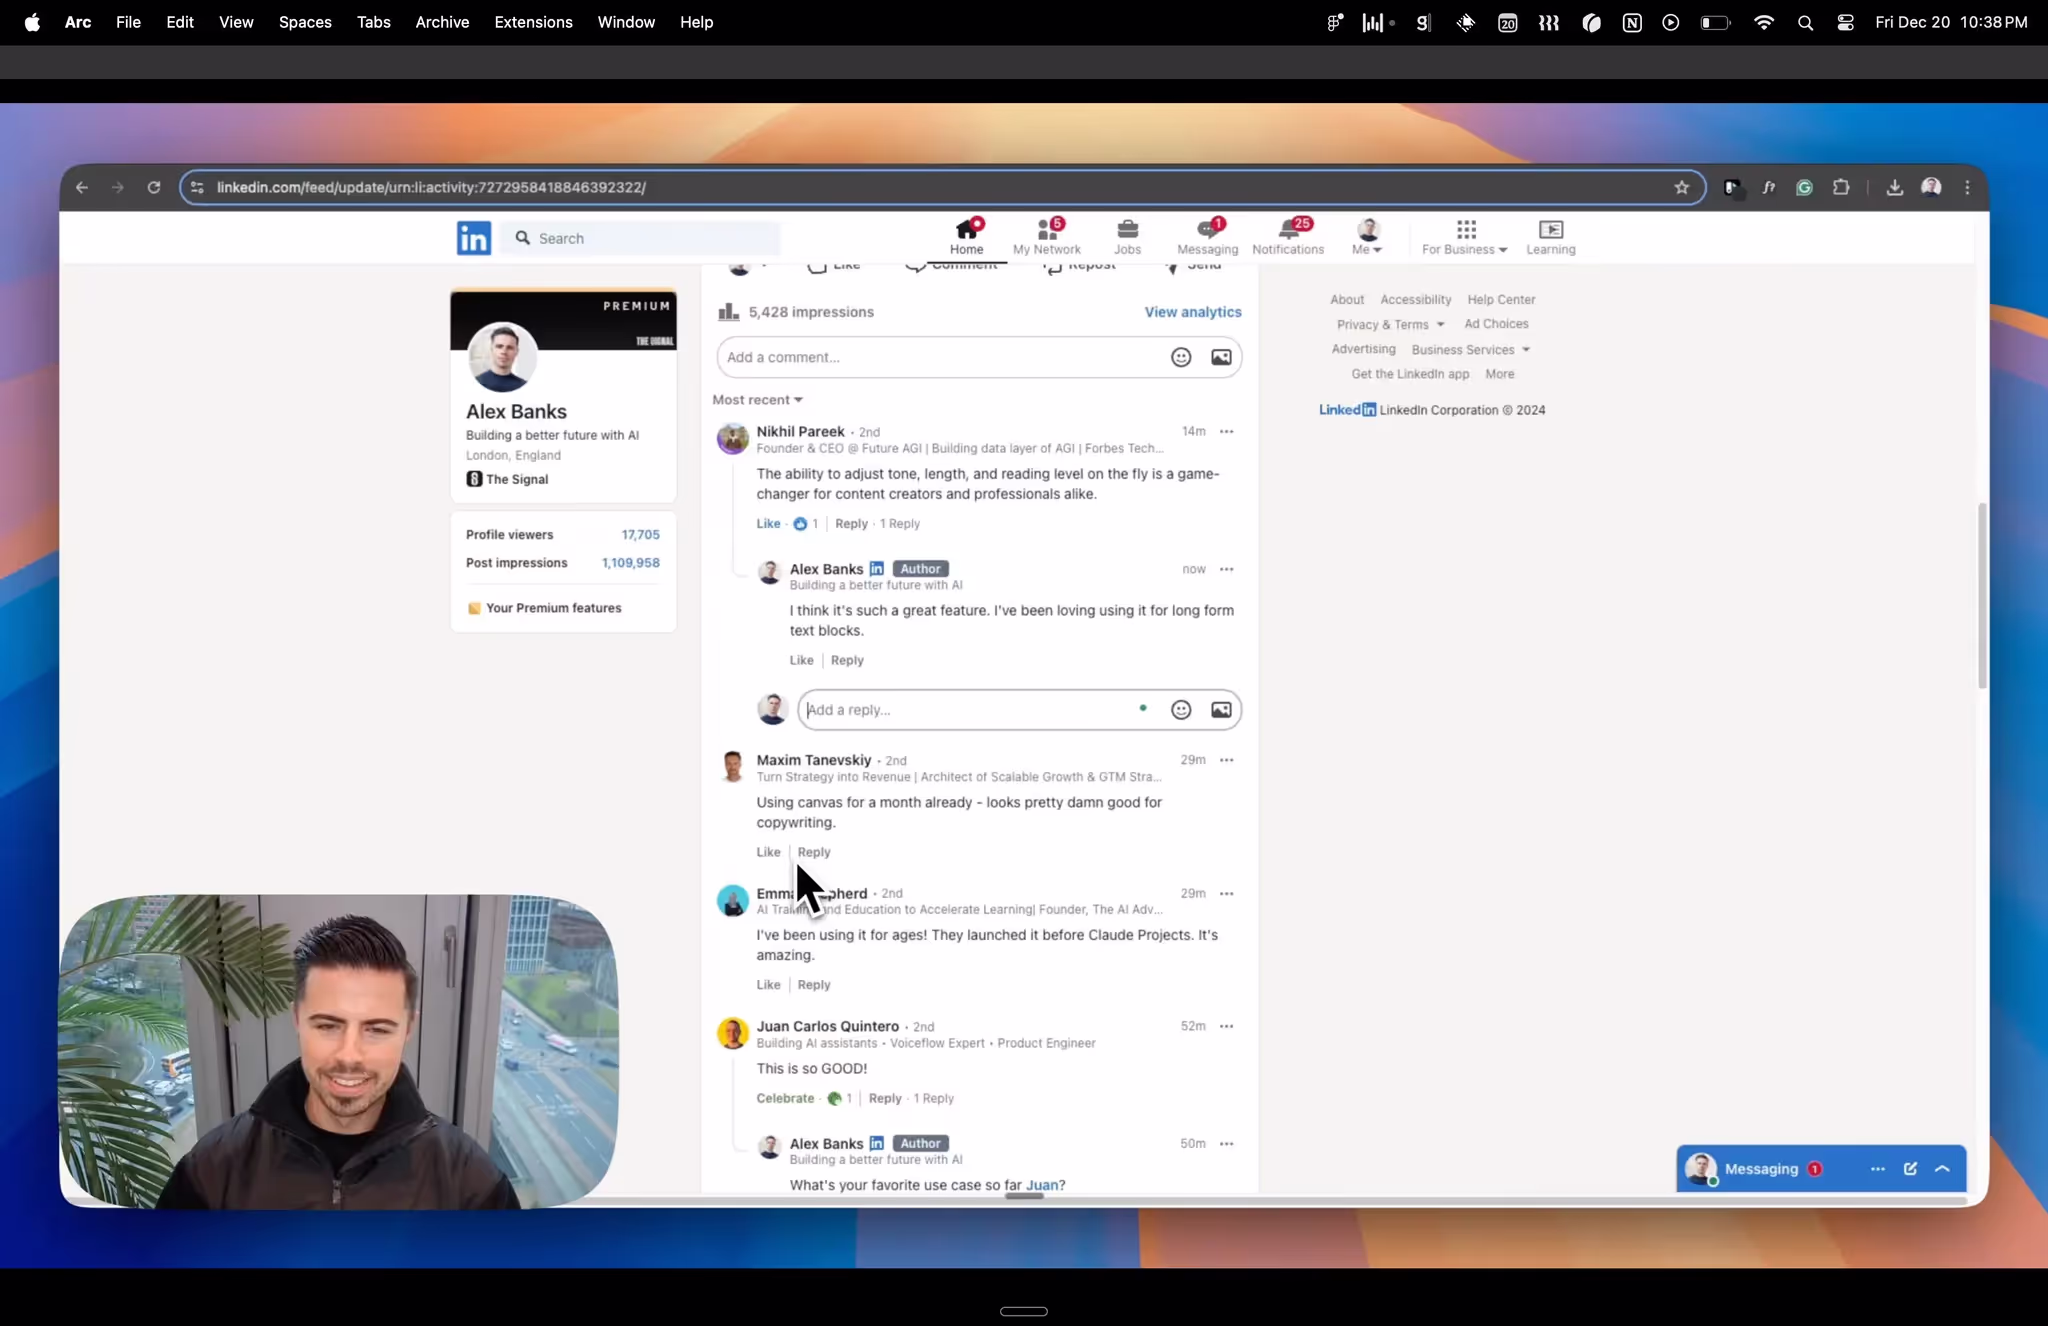This screenshot has width=2048, height=1326.
Task: Bookmark page with star icon
Action: coord(1681,187)
